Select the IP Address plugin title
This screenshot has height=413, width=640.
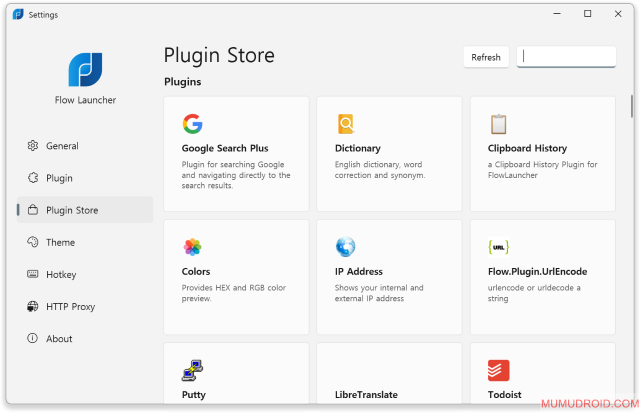(359, 271)
